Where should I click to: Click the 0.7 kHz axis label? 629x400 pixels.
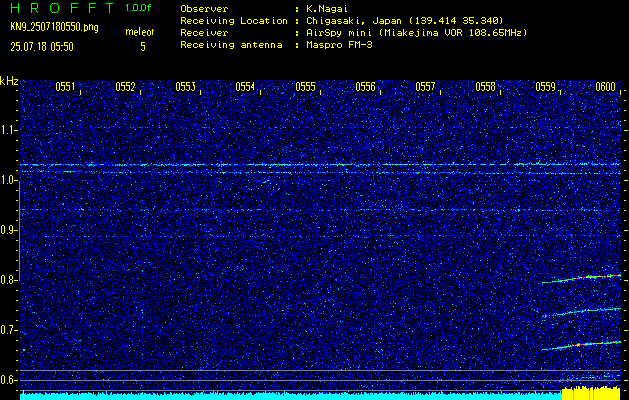click(x=9, y=330)
